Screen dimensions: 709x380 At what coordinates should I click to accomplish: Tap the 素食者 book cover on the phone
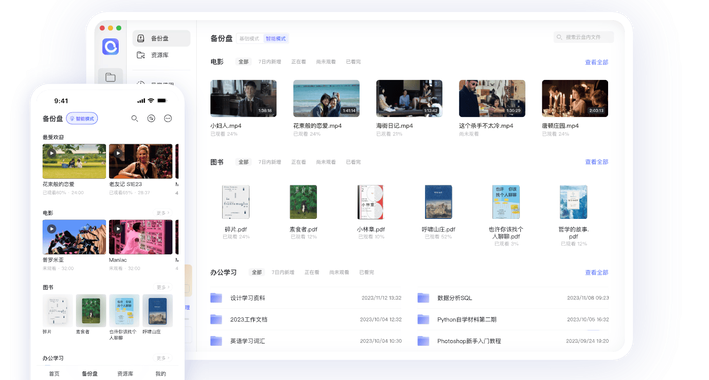[x=91, y=310]
